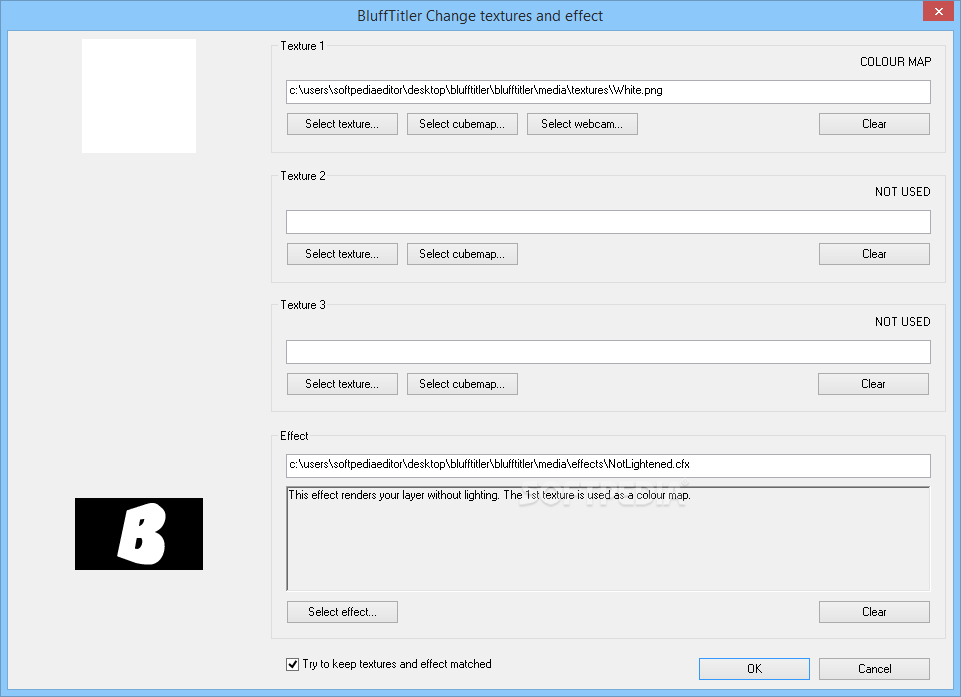This screenshot has height=697, width=961.
Task: Click the Texture 1 group label
Action: click(302, 46)
